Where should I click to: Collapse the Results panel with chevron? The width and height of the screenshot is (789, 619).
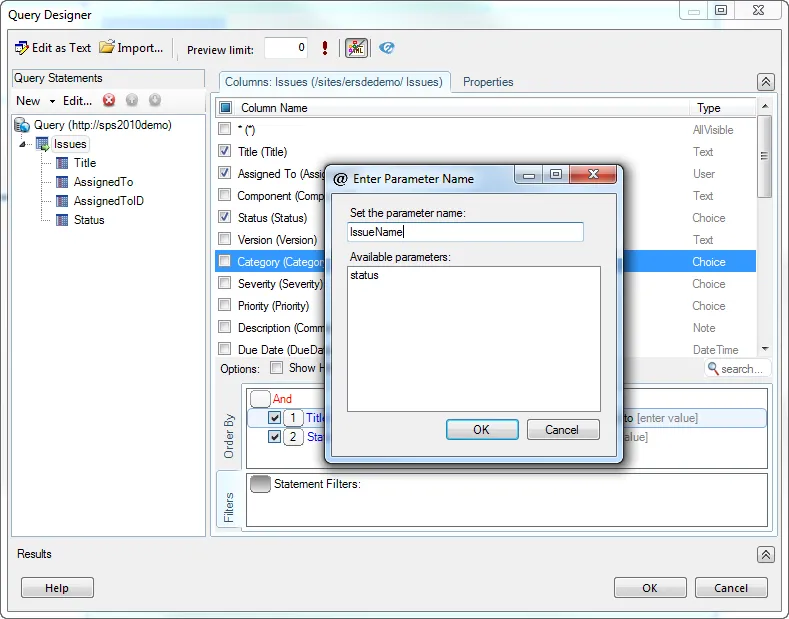pyautogui.click(x=765, y=554)
